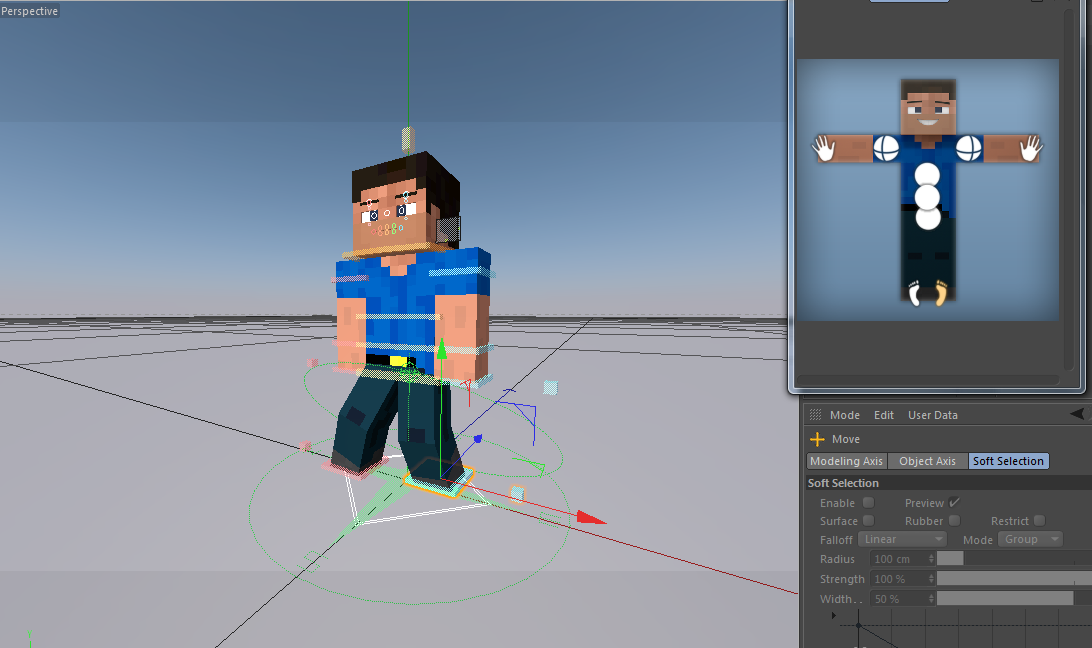
Task: Open the Perspective viewport label
Action: 28,11
